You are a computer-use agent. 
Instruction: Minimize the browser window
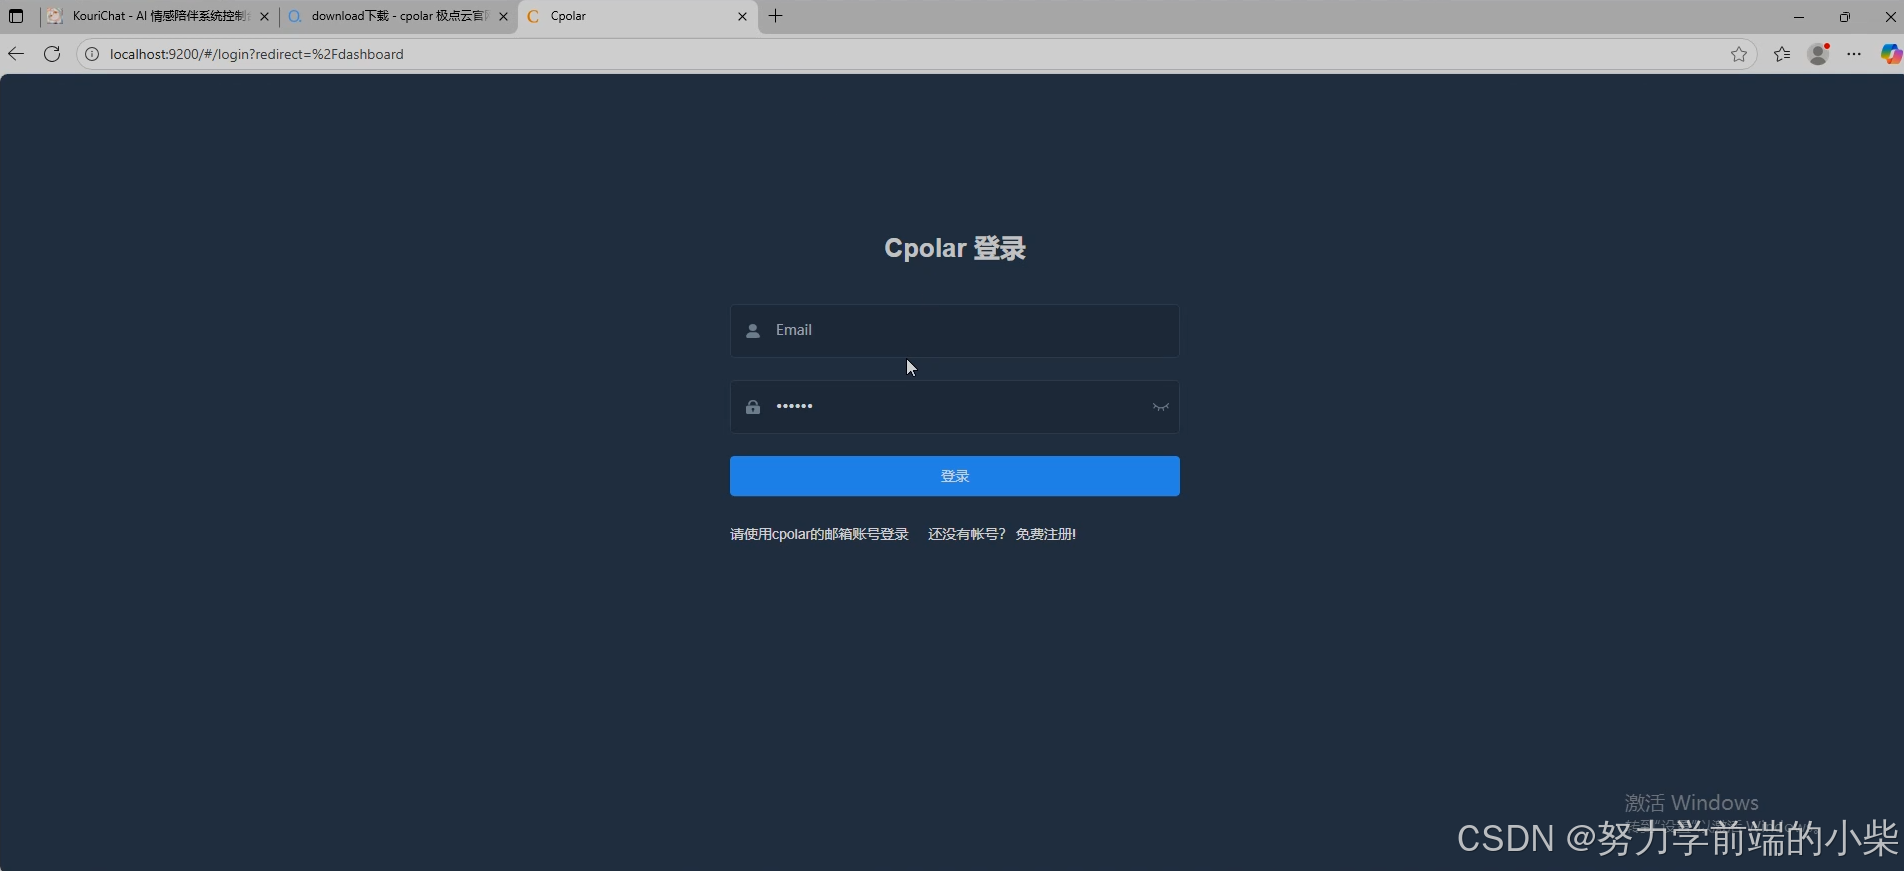click(1799, 16)
